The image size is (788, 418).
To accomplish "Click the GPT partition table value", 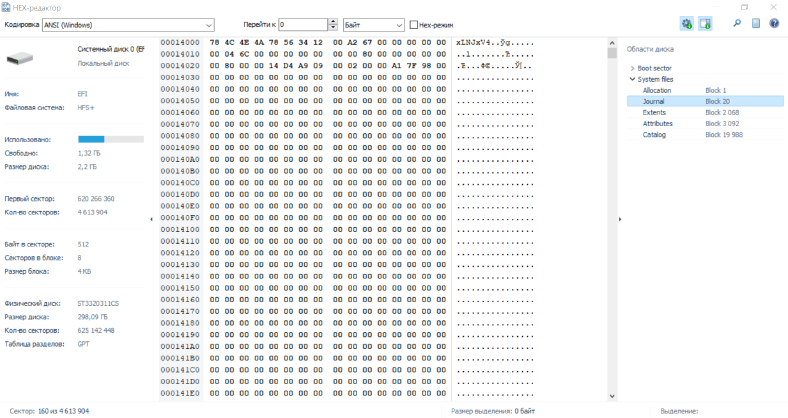I will [83, 344].
